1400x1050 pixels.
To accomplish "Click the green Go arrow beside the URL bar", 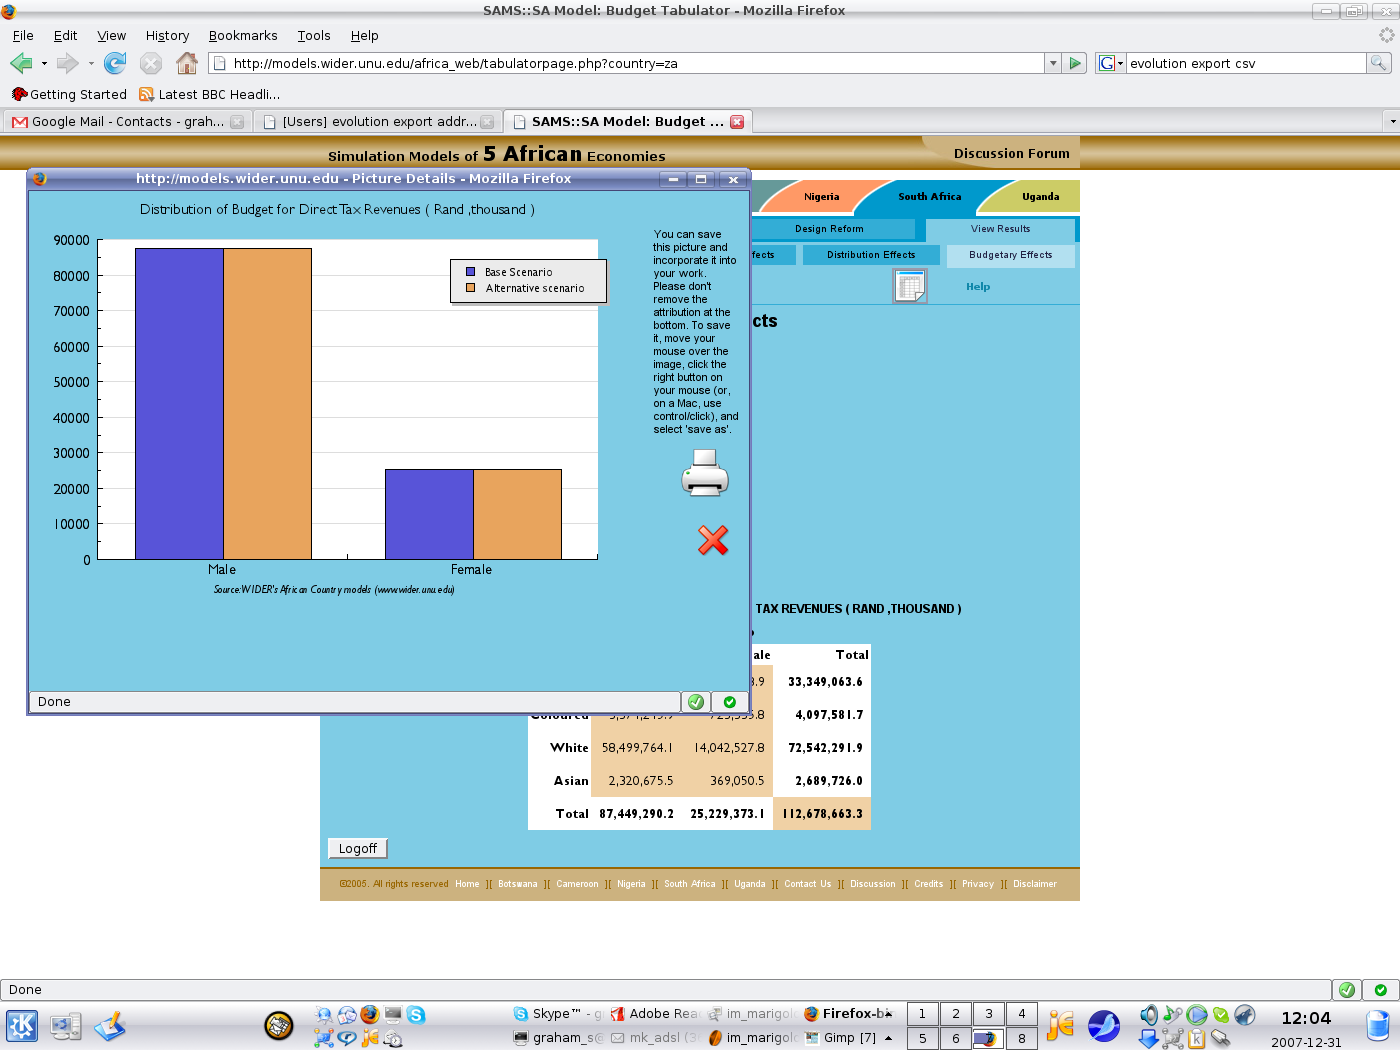I will [x=1075, y=63].
